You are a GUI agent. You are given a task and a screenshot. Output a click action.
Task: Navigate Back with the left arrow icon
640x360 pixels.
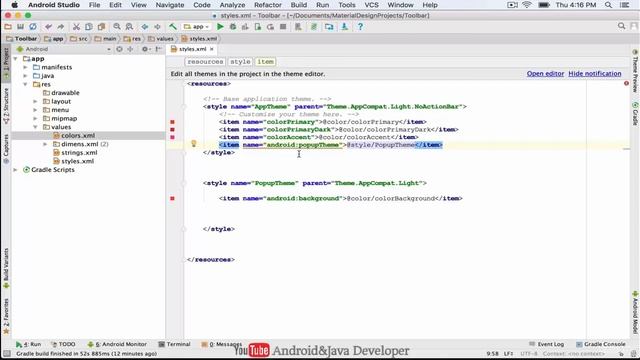(x=144, y=27)
